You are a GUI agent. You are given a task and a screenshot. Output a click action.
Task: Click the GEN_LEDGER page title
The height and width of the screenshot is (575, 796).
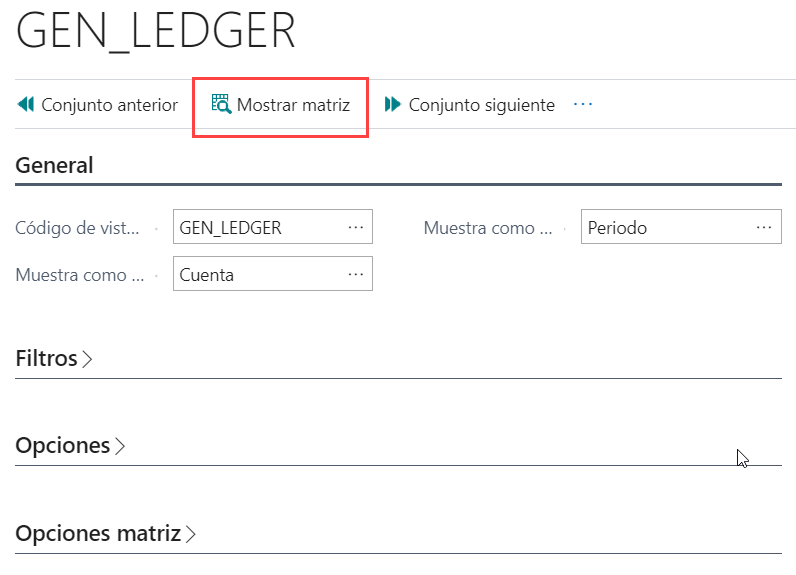pos(156,31)
